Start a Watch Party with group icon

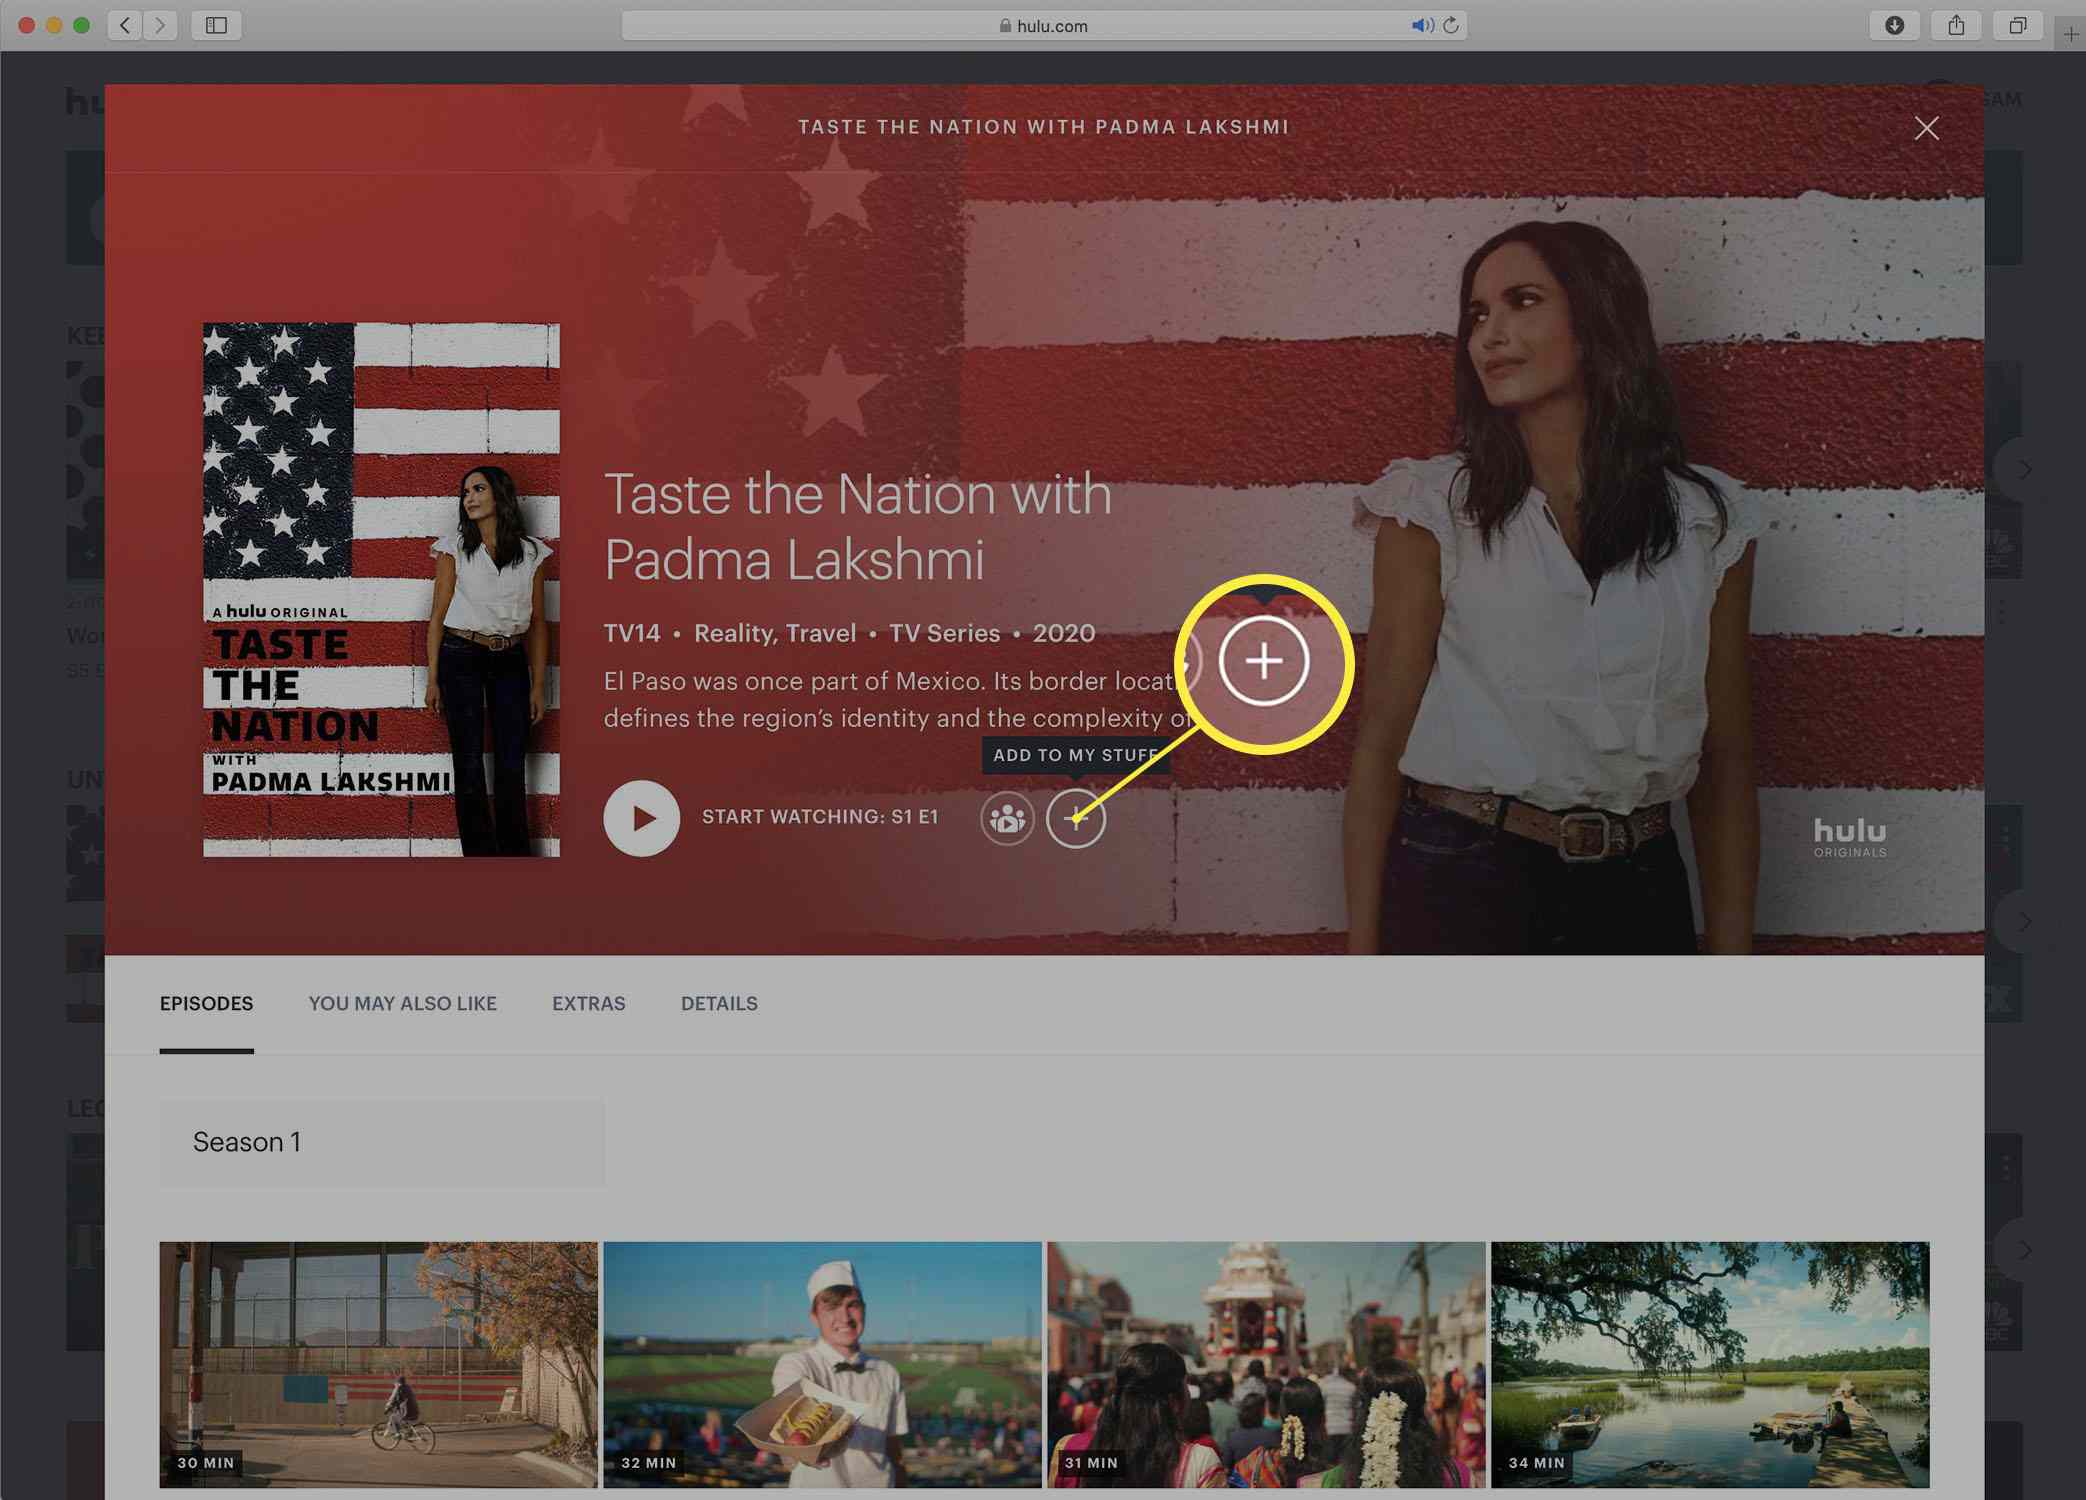[x=1007, y=818]
